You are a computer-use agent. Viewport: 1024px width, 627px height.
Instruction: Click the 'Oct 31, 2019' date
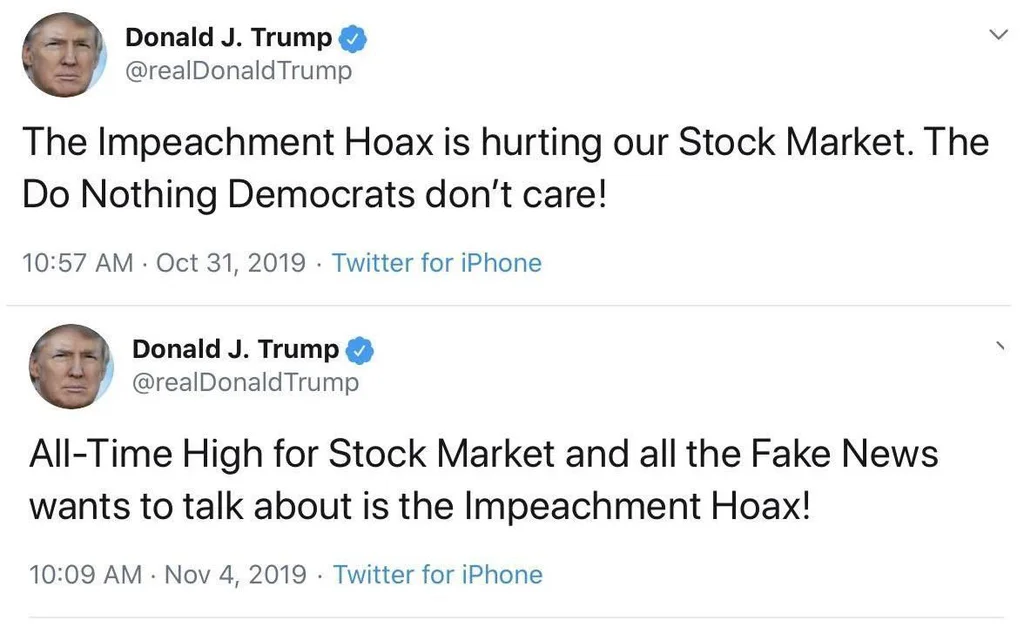231,263
